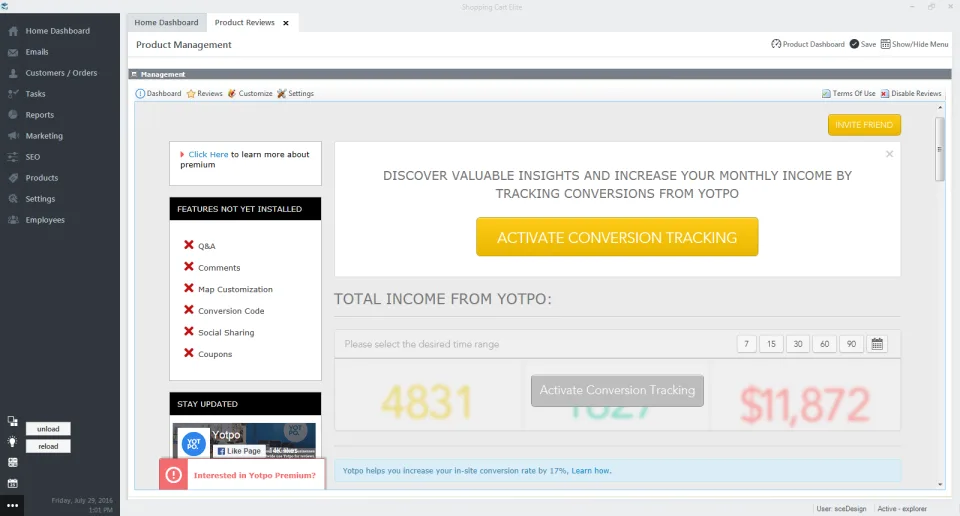Open the Dashboard view in Management toolbar

pos(158,94)
